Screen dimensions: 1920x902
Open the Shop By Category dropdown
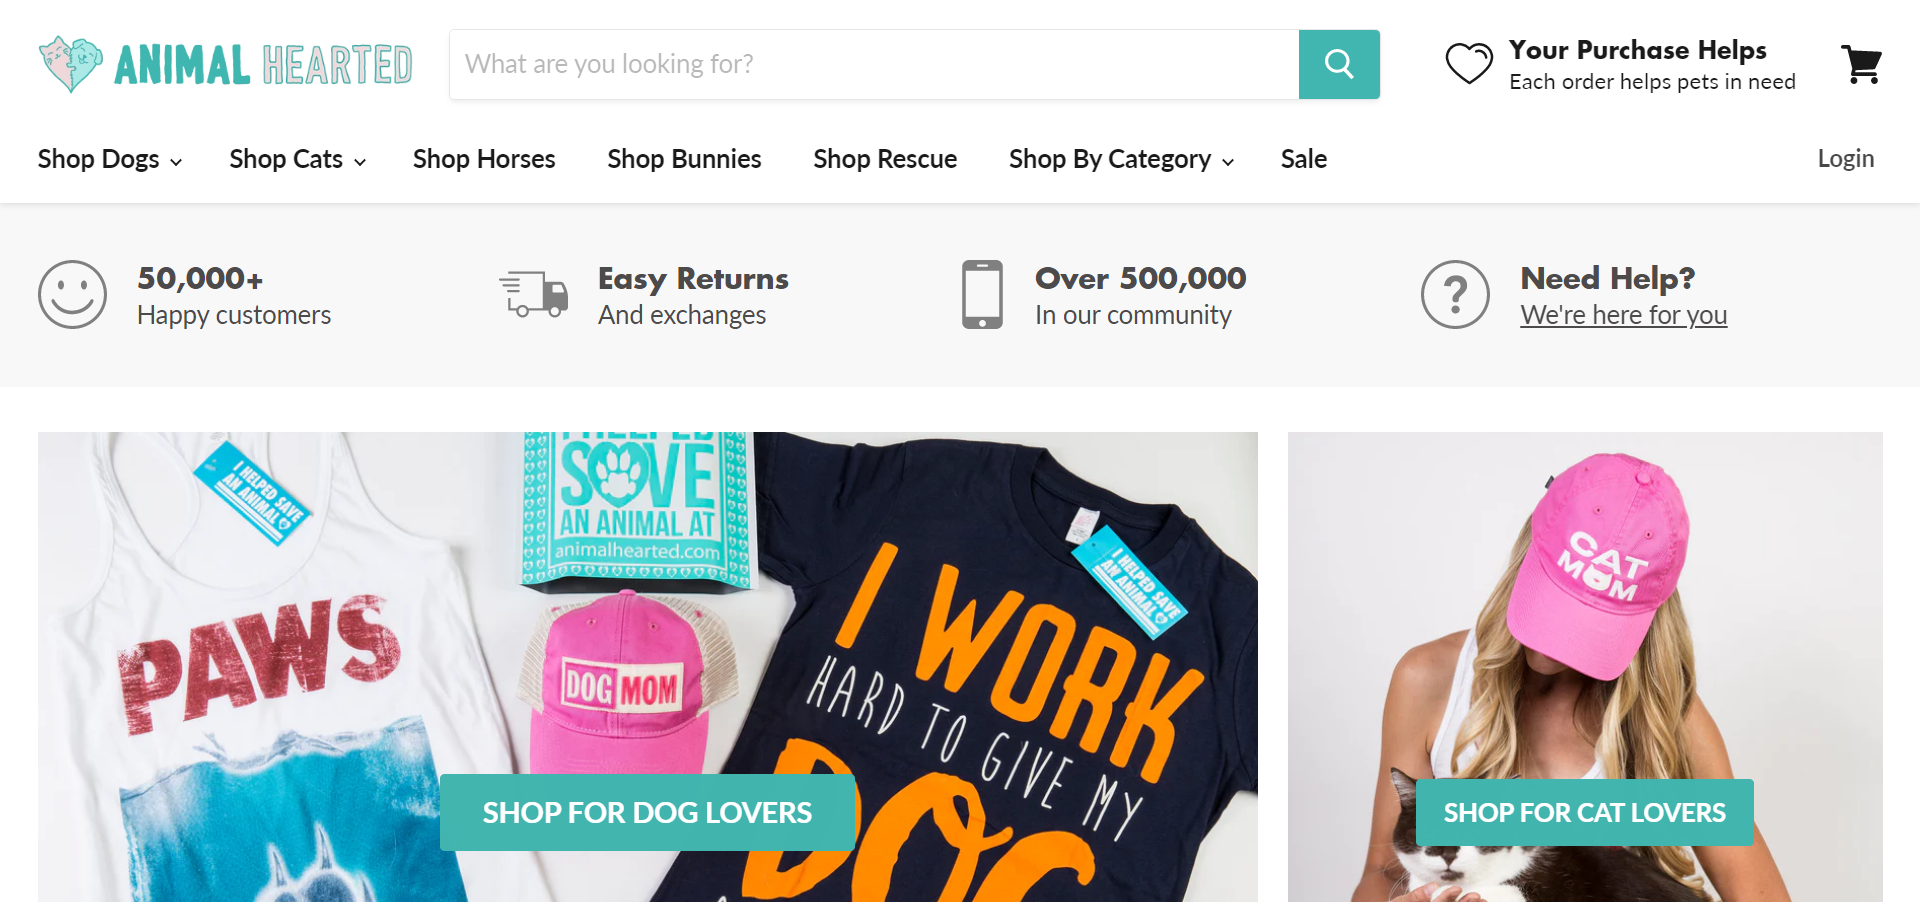coord(1112,158)
